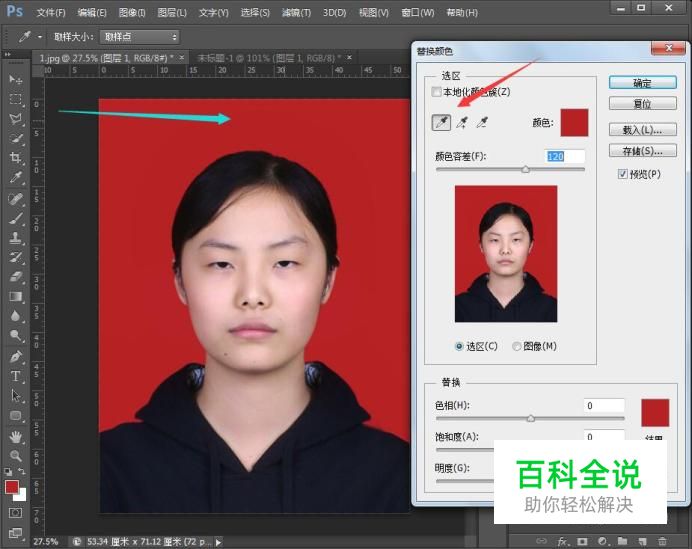This screenshot has width=692, height=549.
Task: Click the 颜色容差 value input field
Action: pos(564,156)
